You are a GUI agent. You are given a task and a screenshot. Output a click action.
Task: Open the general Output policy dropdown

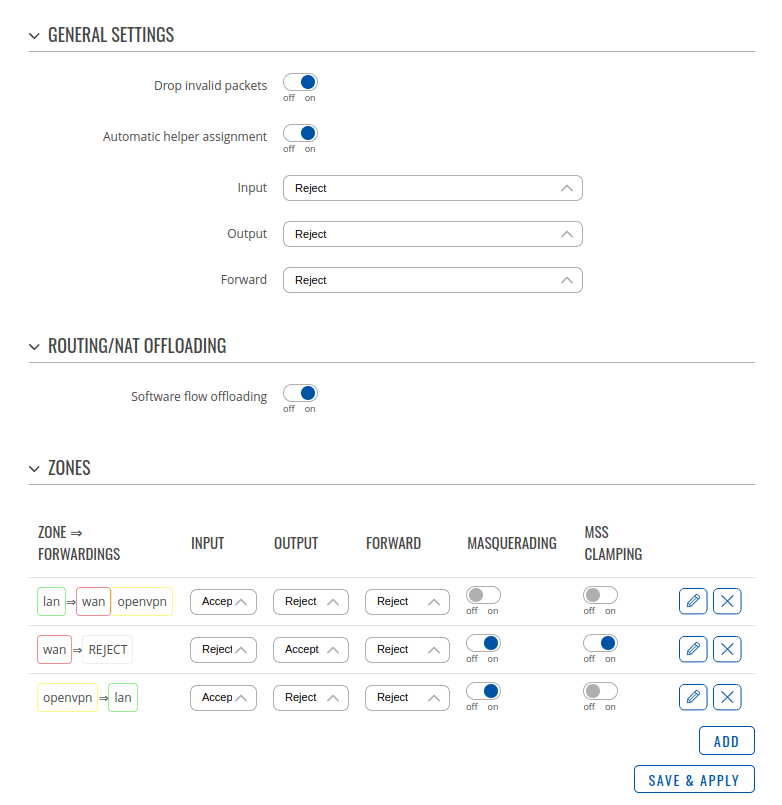click(x=433, y=234)
